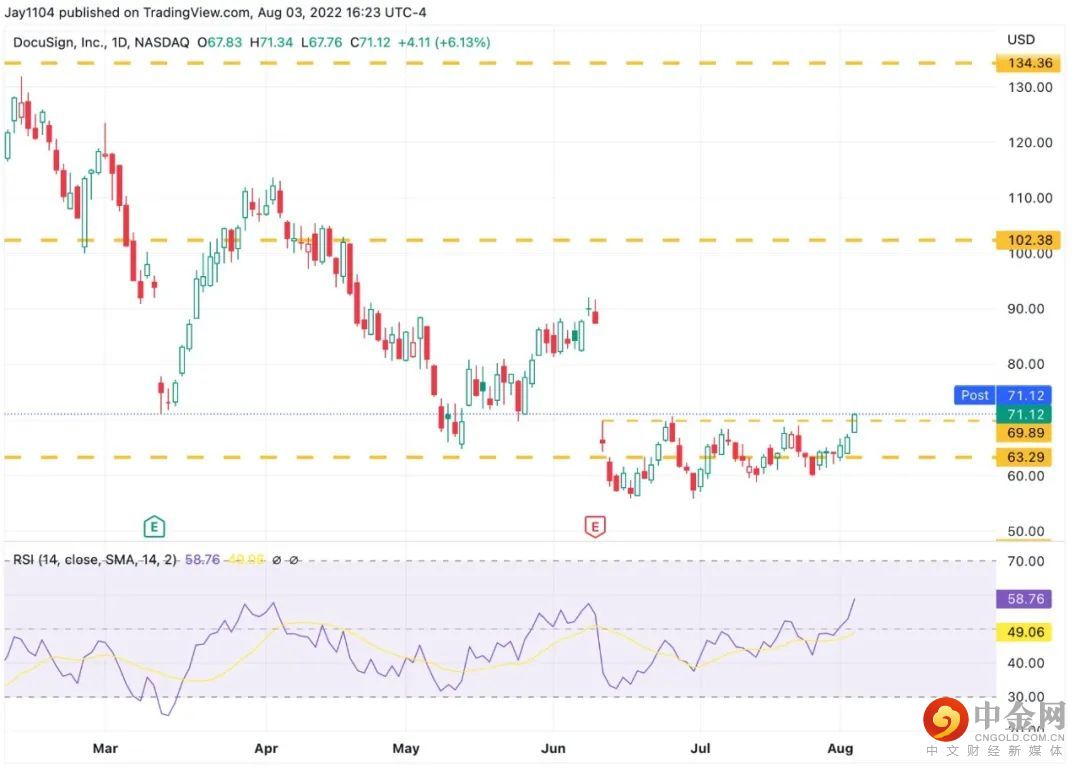Screen dimensions: 1080x769
Task: Click the 50.00 price axis tick
Action: [x=1026, y=531]
